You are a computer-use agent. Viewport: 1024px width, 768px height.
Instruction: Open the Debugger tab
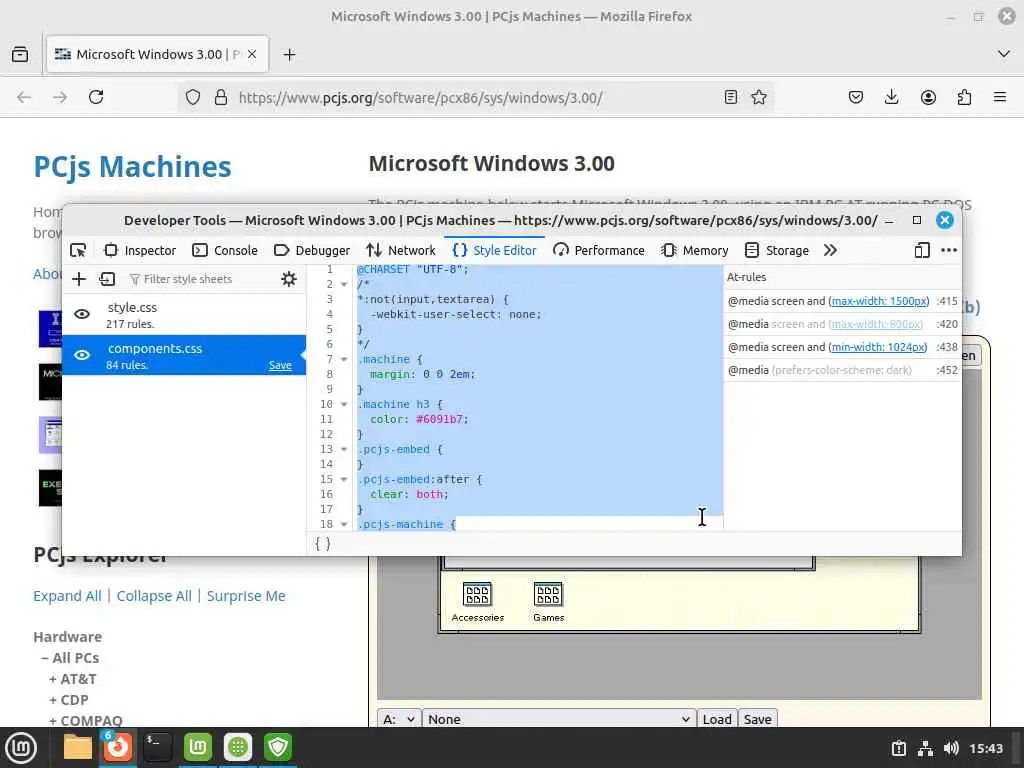312,251
